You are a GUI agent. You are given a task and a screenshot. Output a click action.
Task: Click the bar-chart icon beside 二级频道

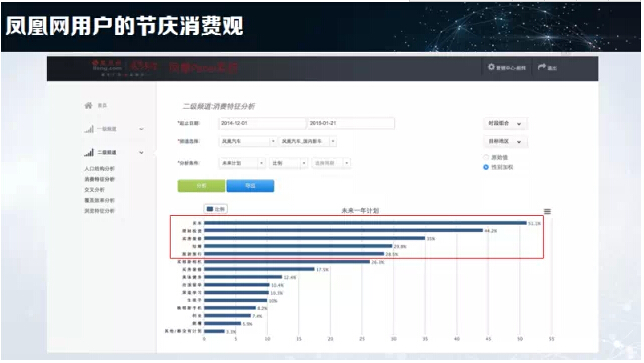click(89, 152)
